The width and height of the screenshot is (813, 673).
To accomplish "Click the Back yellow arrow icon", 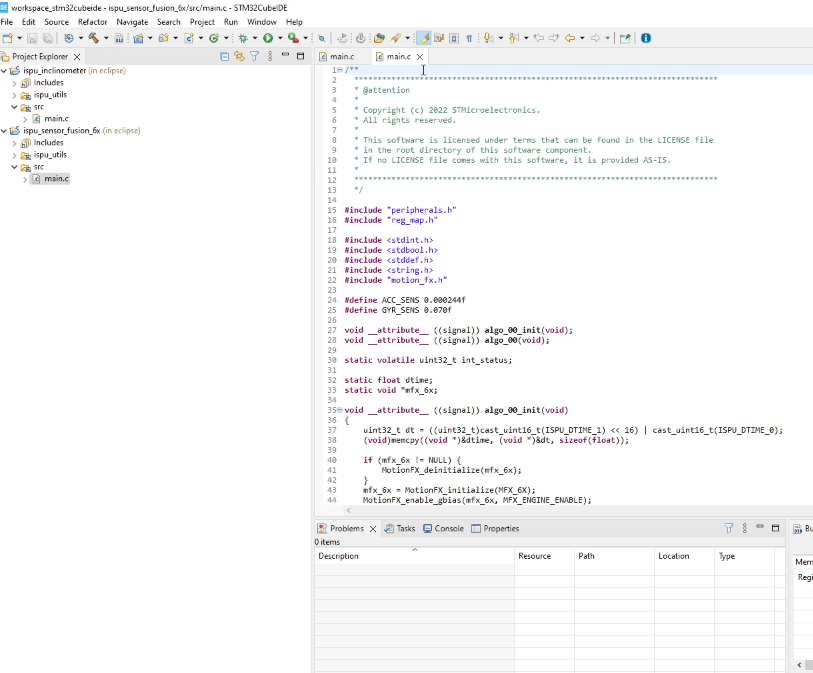I will pyautogui.click(x=570, y=38).
